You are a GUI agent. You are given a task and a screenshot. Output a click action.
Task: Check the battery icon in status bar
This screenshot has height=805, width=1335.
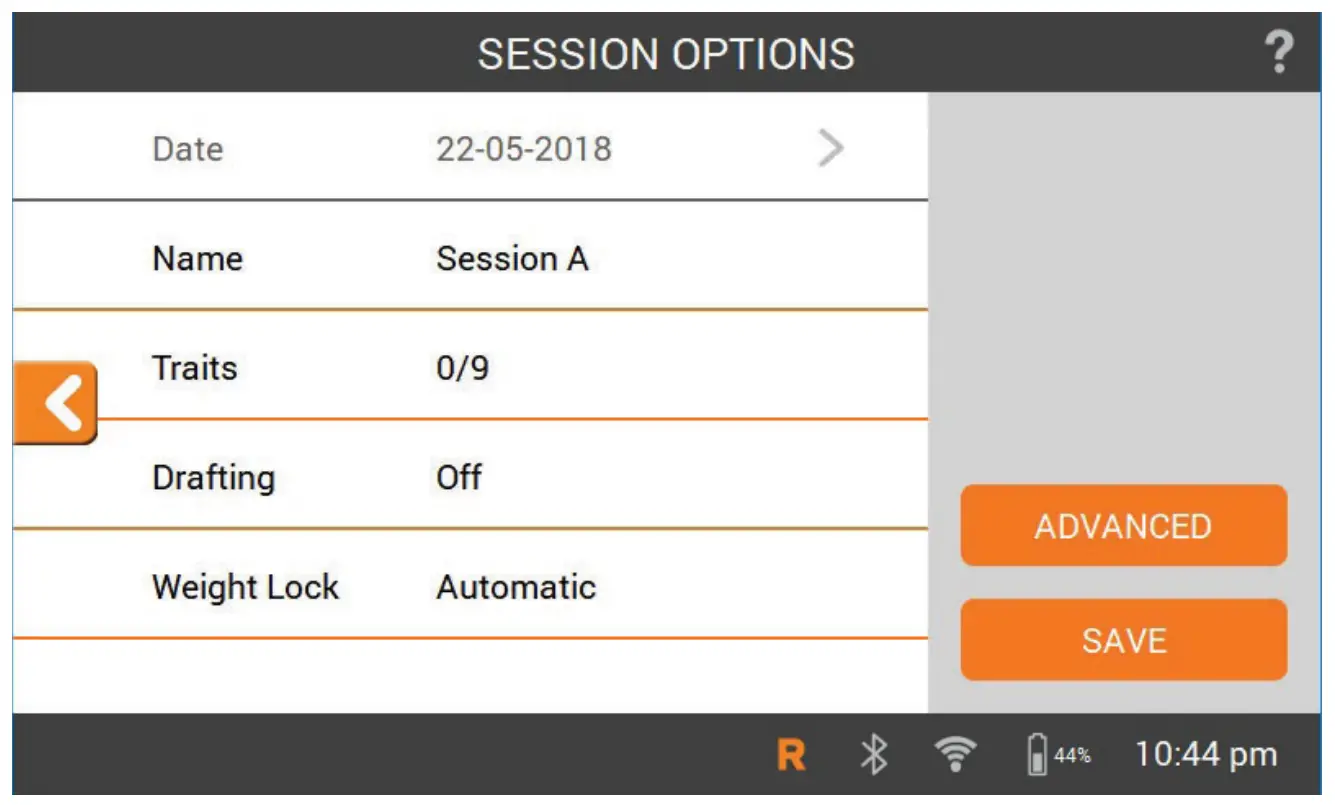pos(1038,755)
